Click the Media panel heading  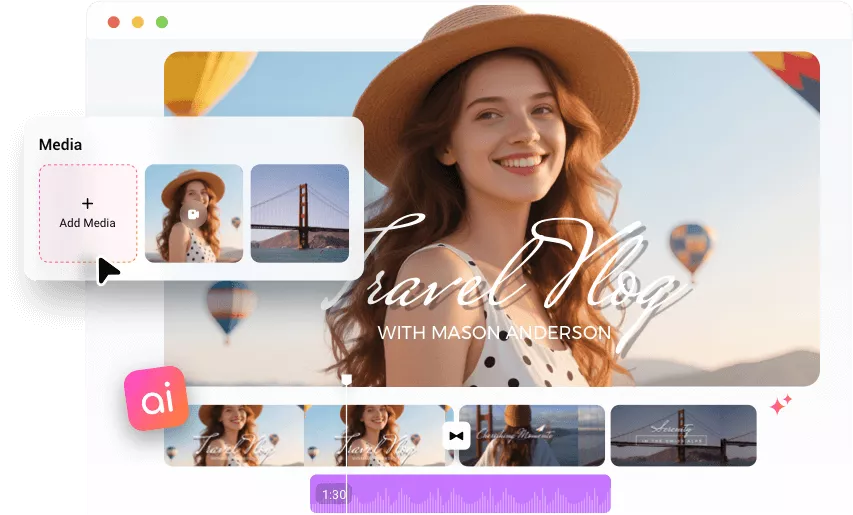point(60,145)
